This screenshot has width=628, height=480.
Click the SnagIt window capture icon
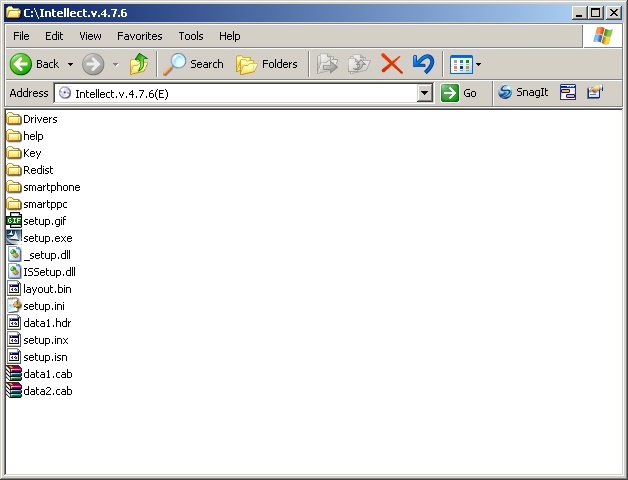(x=568, y=93)
